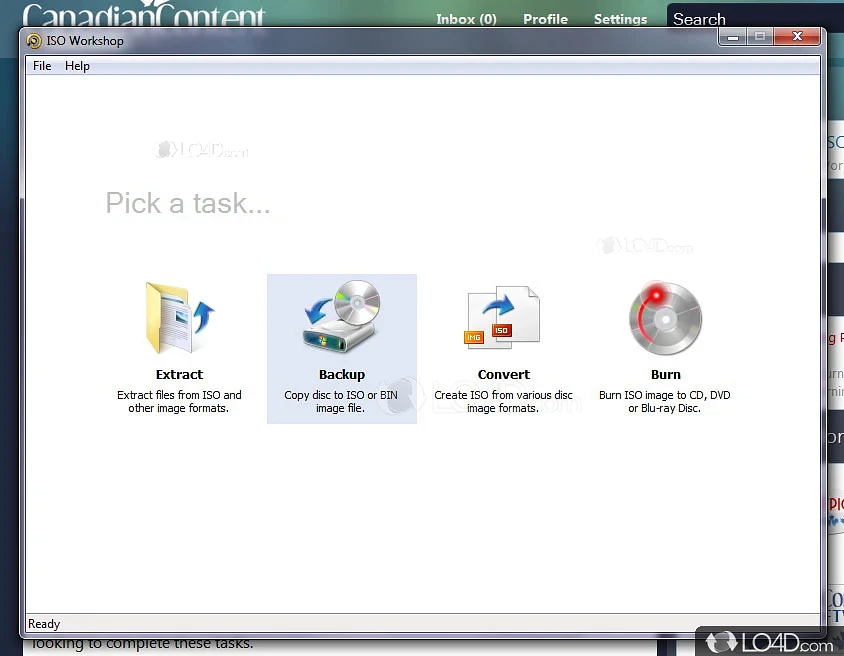The width and height of the screenshot is (844, 656).
Task: Open the Profile link in the browser page
Action: click(x=545, y=19)
